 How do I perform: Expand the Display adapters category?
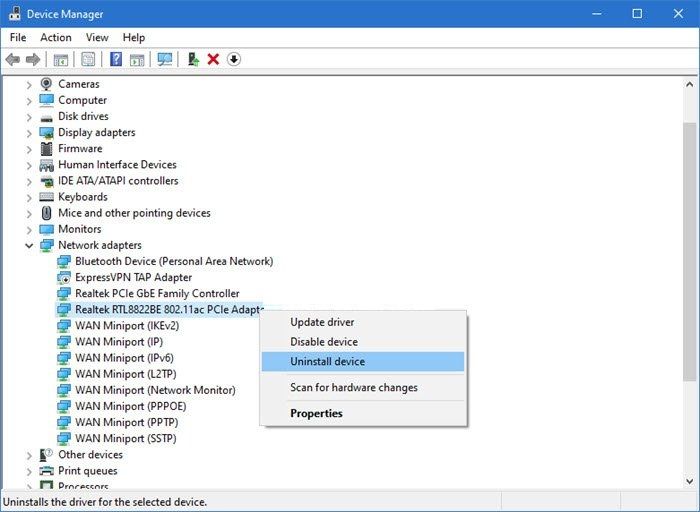pyautogui.click(x=29, y=132)
